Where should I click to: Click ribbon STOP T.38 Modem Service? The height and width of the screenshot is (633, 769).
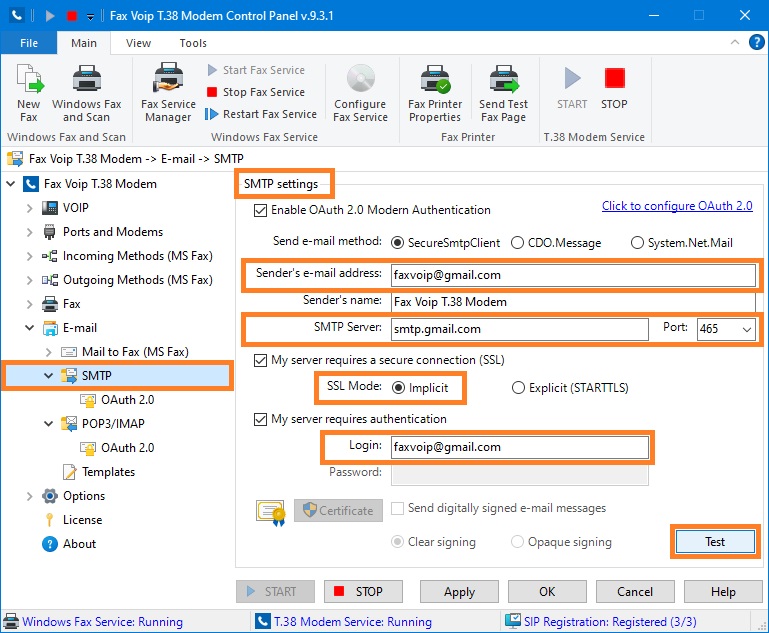pos(614,88)
